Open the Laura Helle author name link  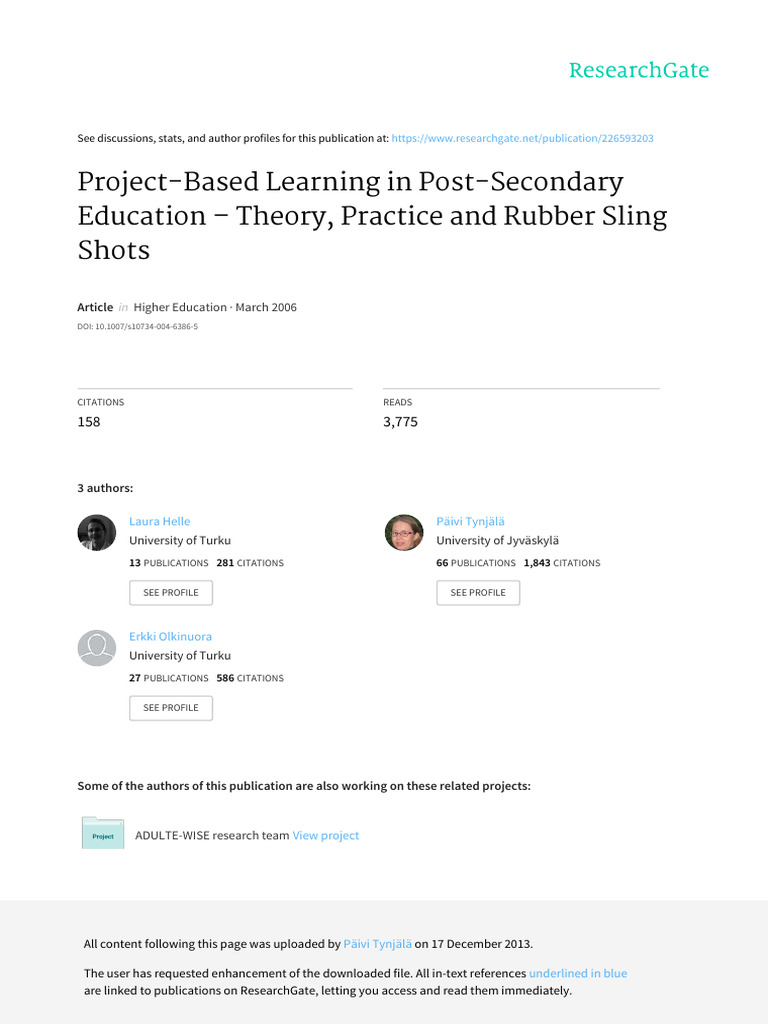[159, 521]
